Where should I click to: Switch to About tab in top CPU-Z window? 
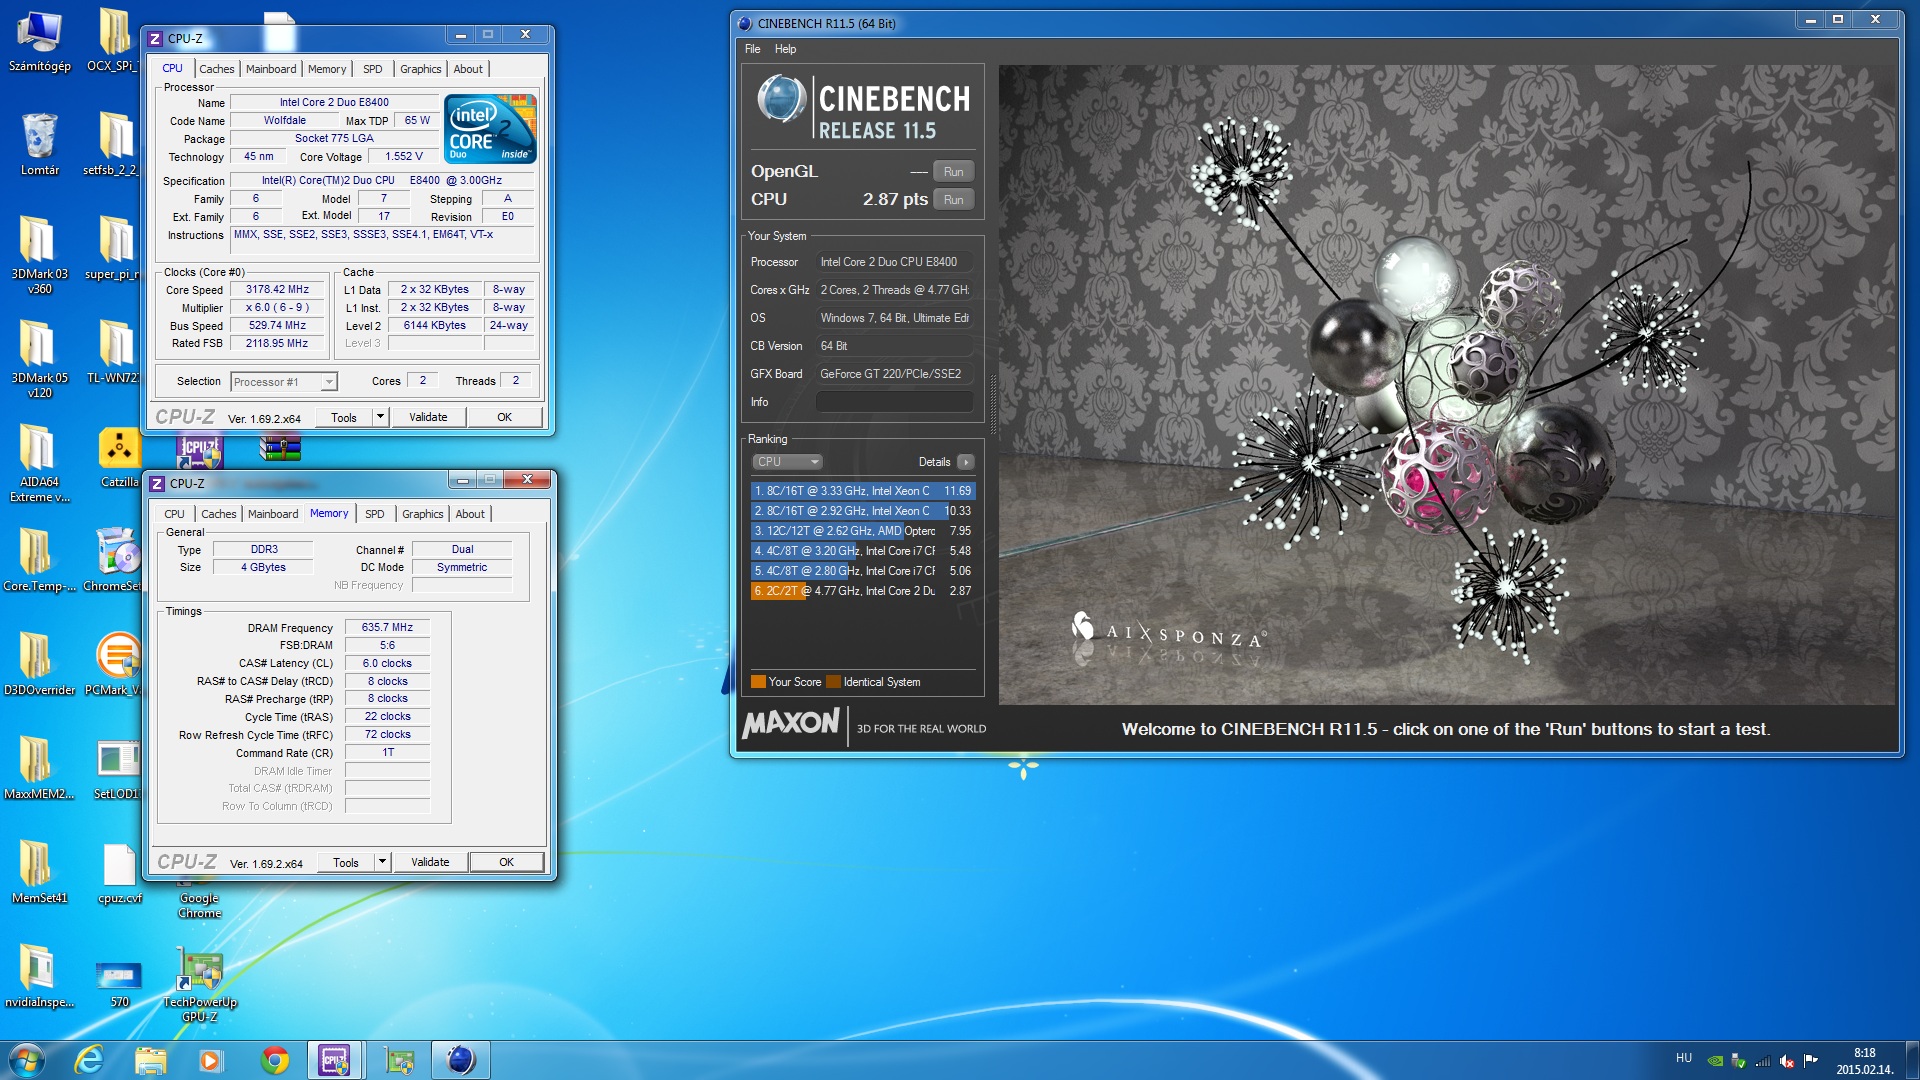468,69
